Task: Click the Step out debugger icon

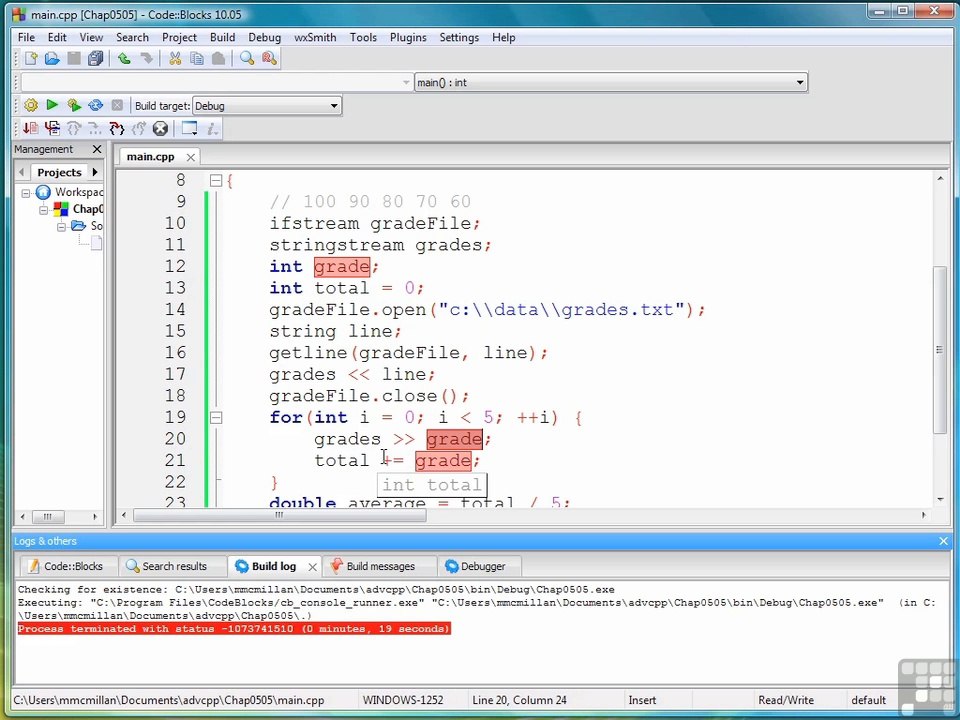Action: [x=139, y=129]
